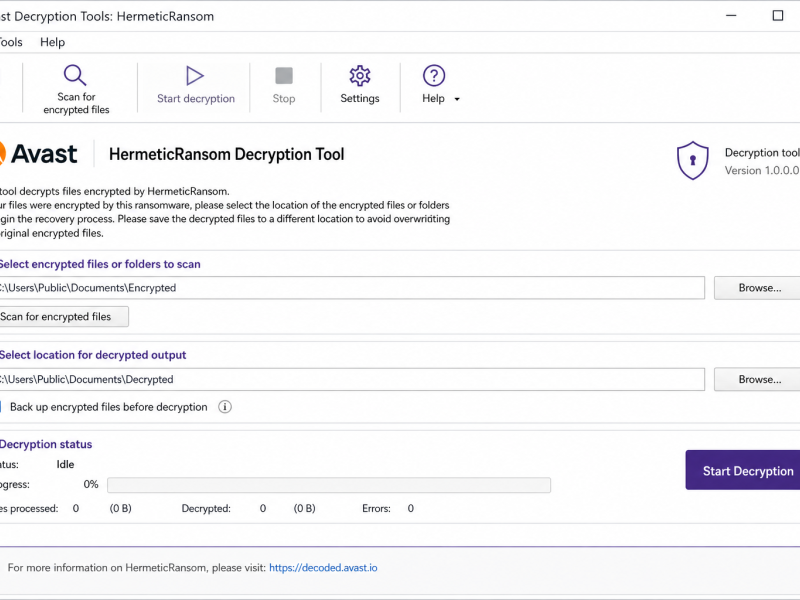Browse for decrypted output location

(x=757, y=380)
